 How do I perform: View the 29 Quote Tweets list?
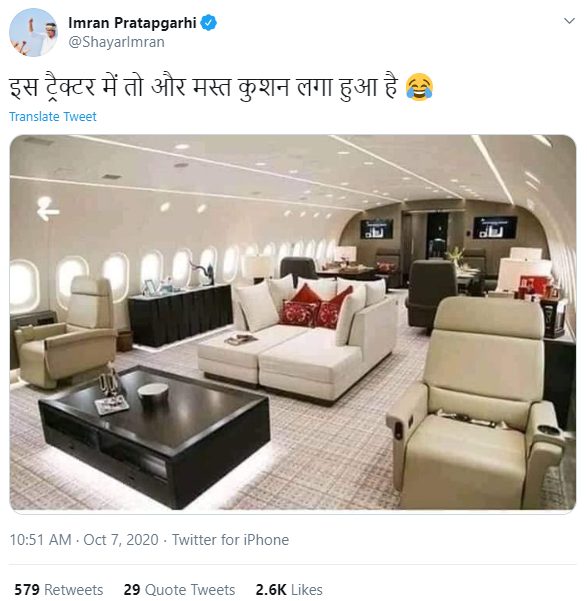[x=179, y=590]
